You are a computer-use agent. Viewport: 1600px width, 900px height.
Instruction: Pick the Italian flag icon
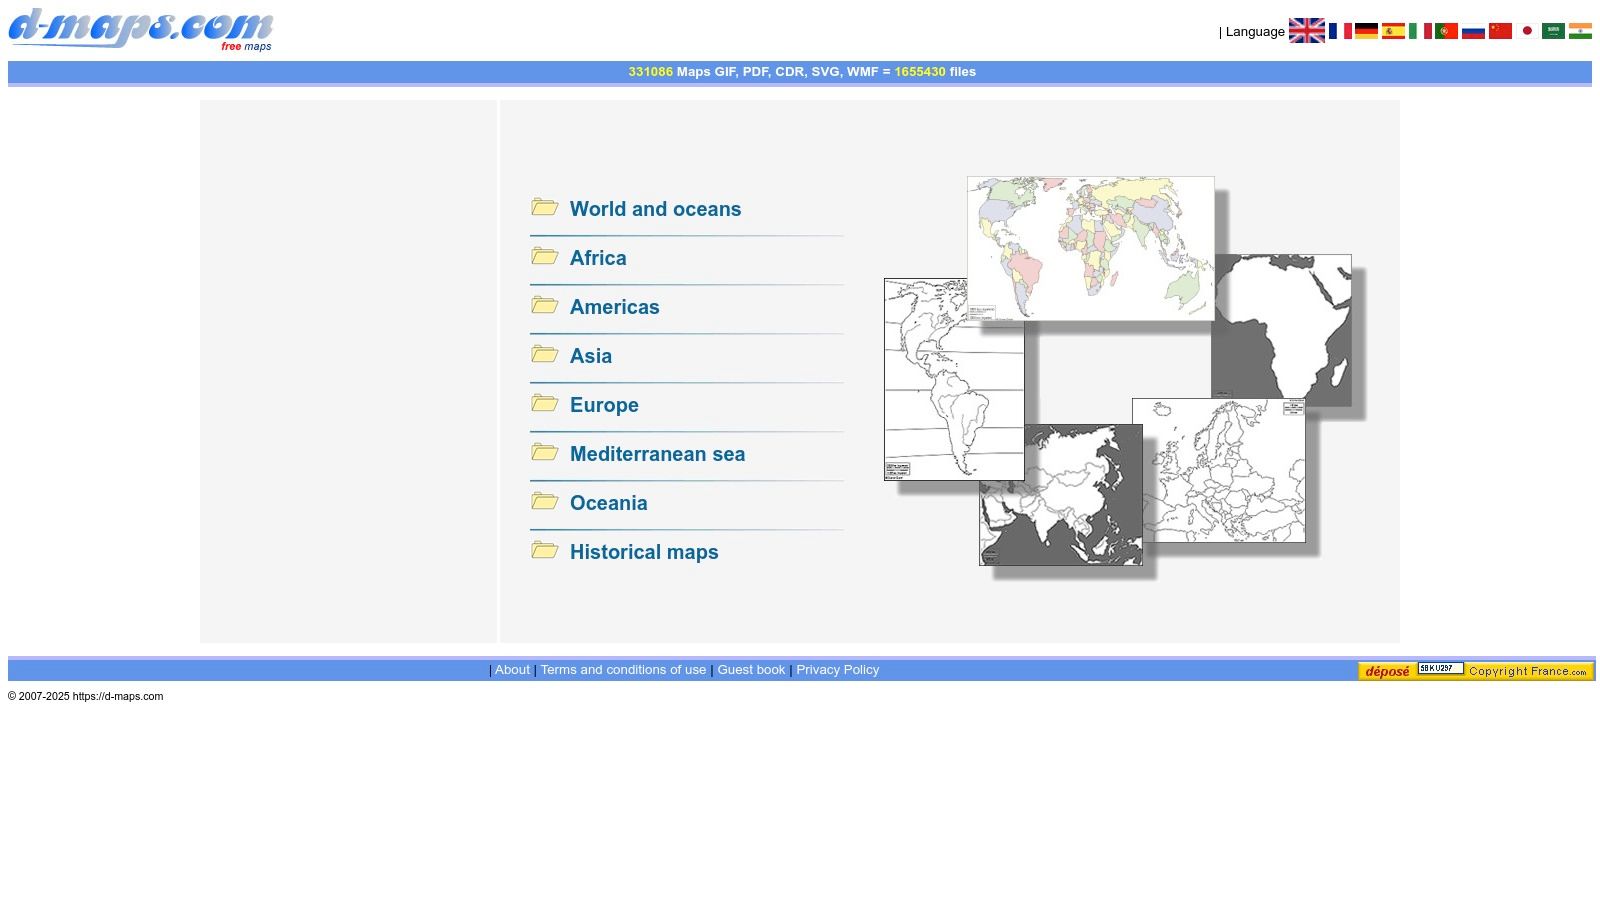tap(1418, 31)
